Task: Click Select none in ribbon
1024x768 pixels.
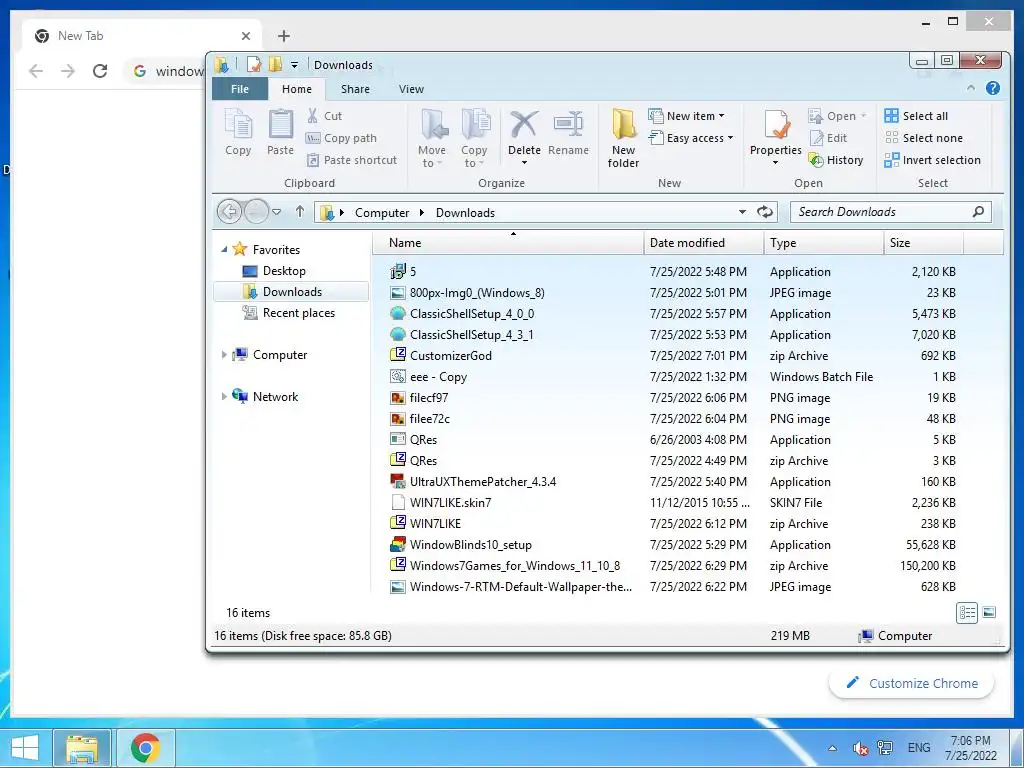Action: [923, 138]
